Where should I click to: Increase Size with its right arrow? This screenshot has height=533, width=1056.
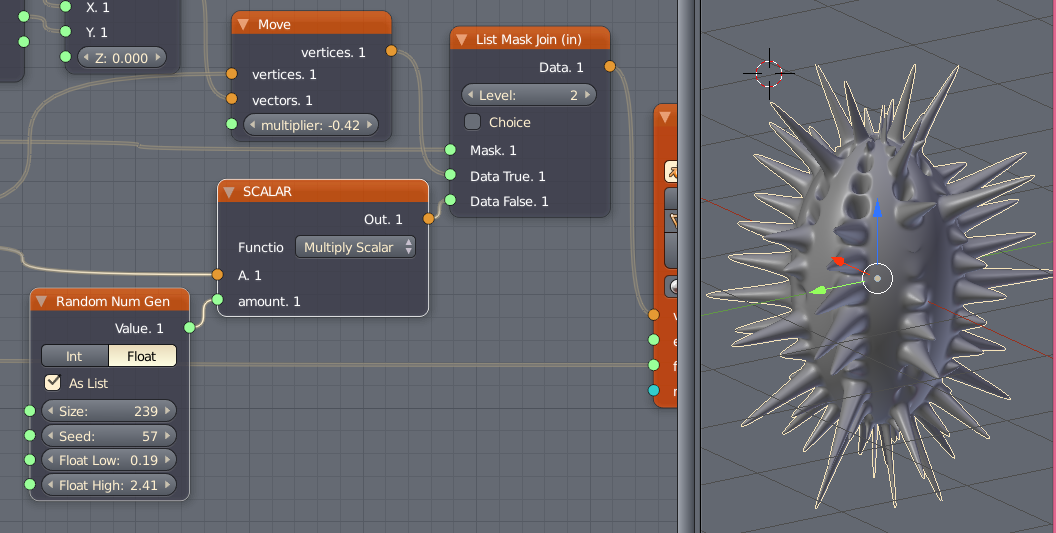(x=167, y=411)
